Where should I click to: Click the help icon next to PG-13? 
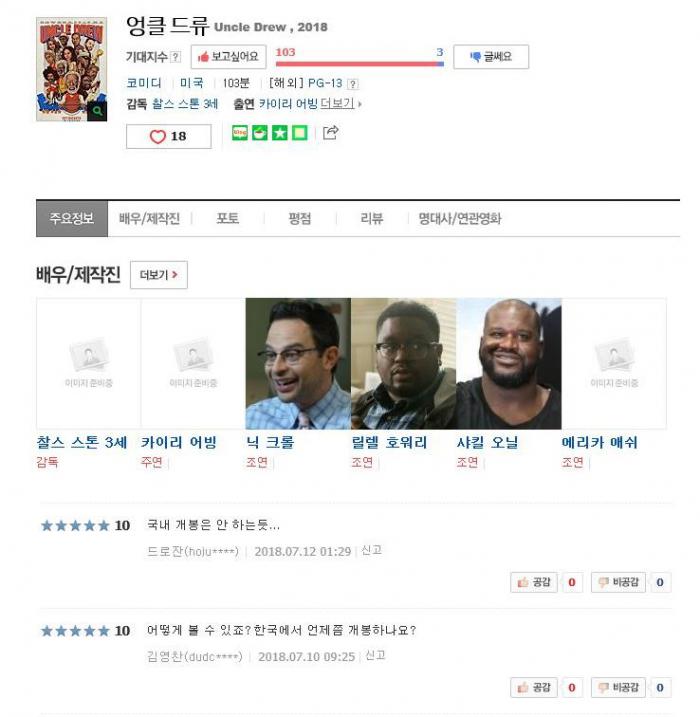(353, 84)
